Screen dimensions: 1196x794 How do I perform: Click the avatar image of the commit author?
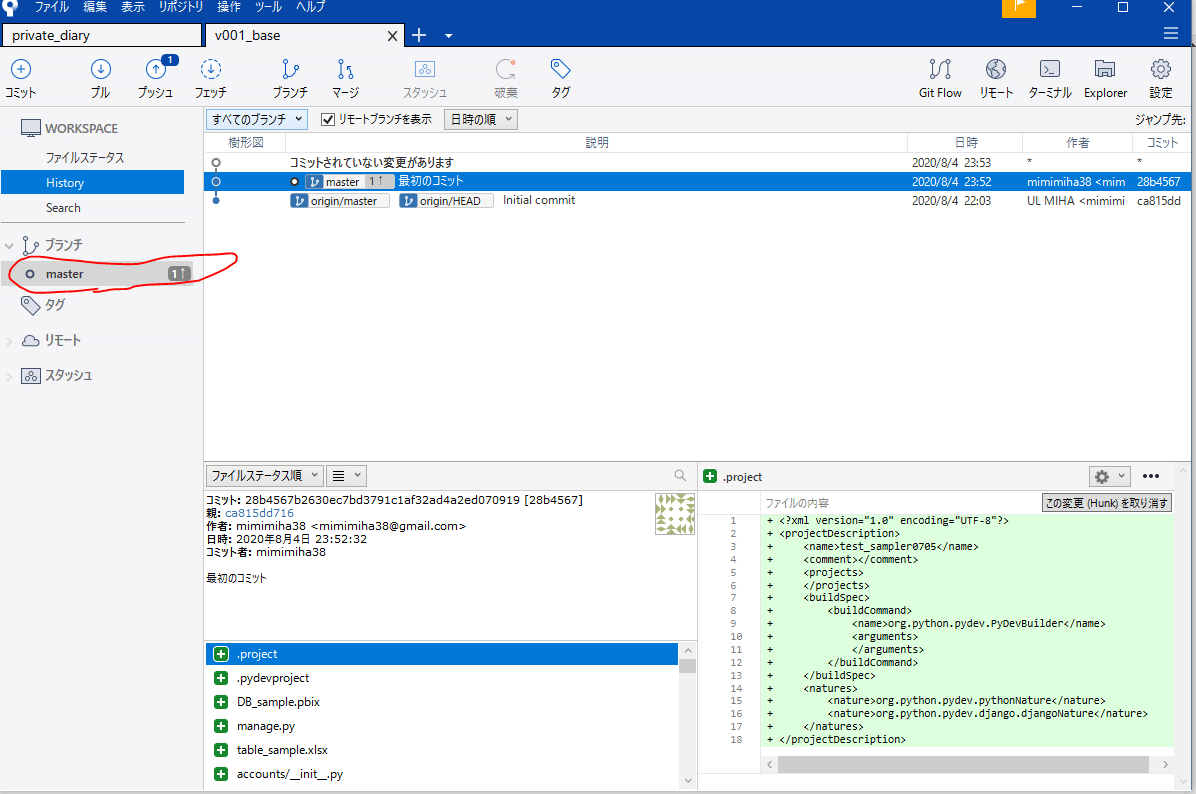675,513
